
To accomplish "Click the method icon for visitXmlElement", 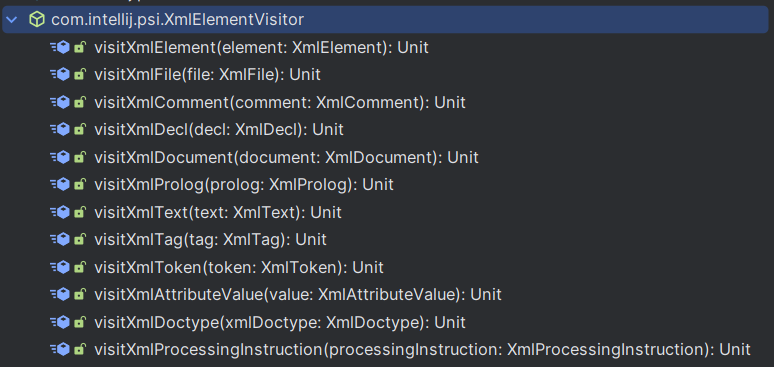I will click(x=60, y=47).
